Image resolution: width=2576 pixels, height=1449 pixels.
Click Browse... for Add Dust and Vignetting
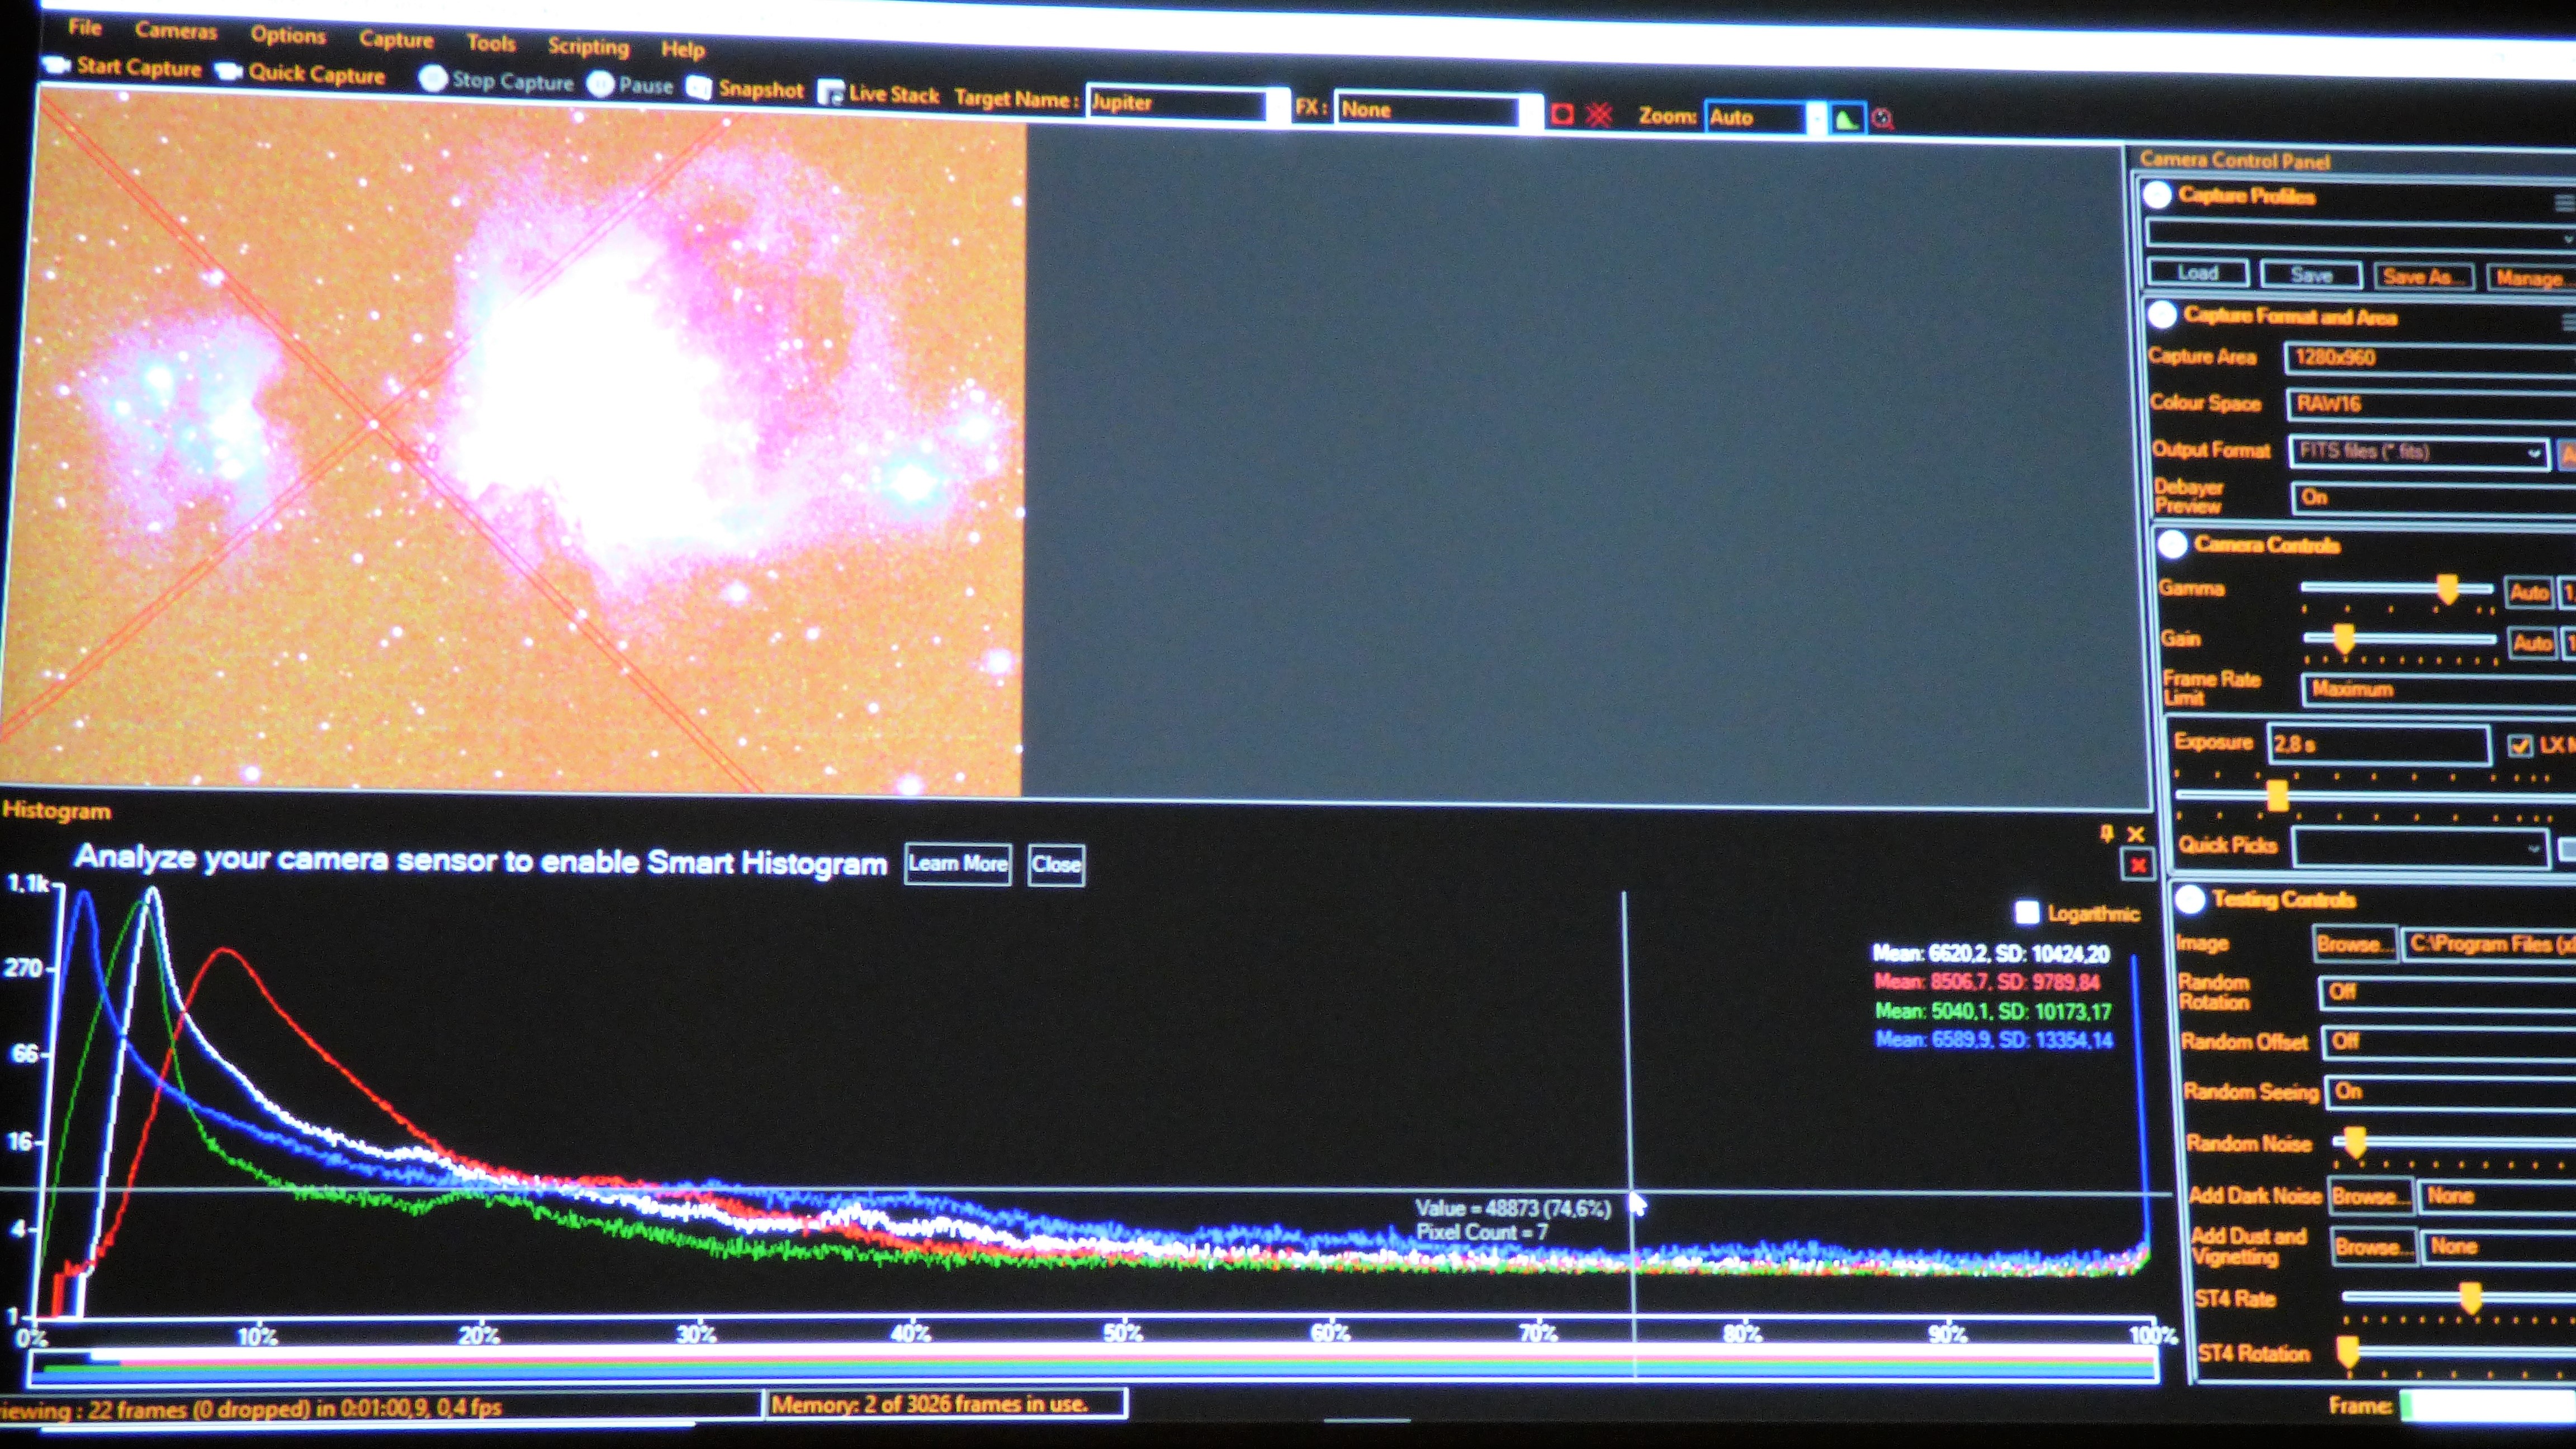[2375, 1247]
